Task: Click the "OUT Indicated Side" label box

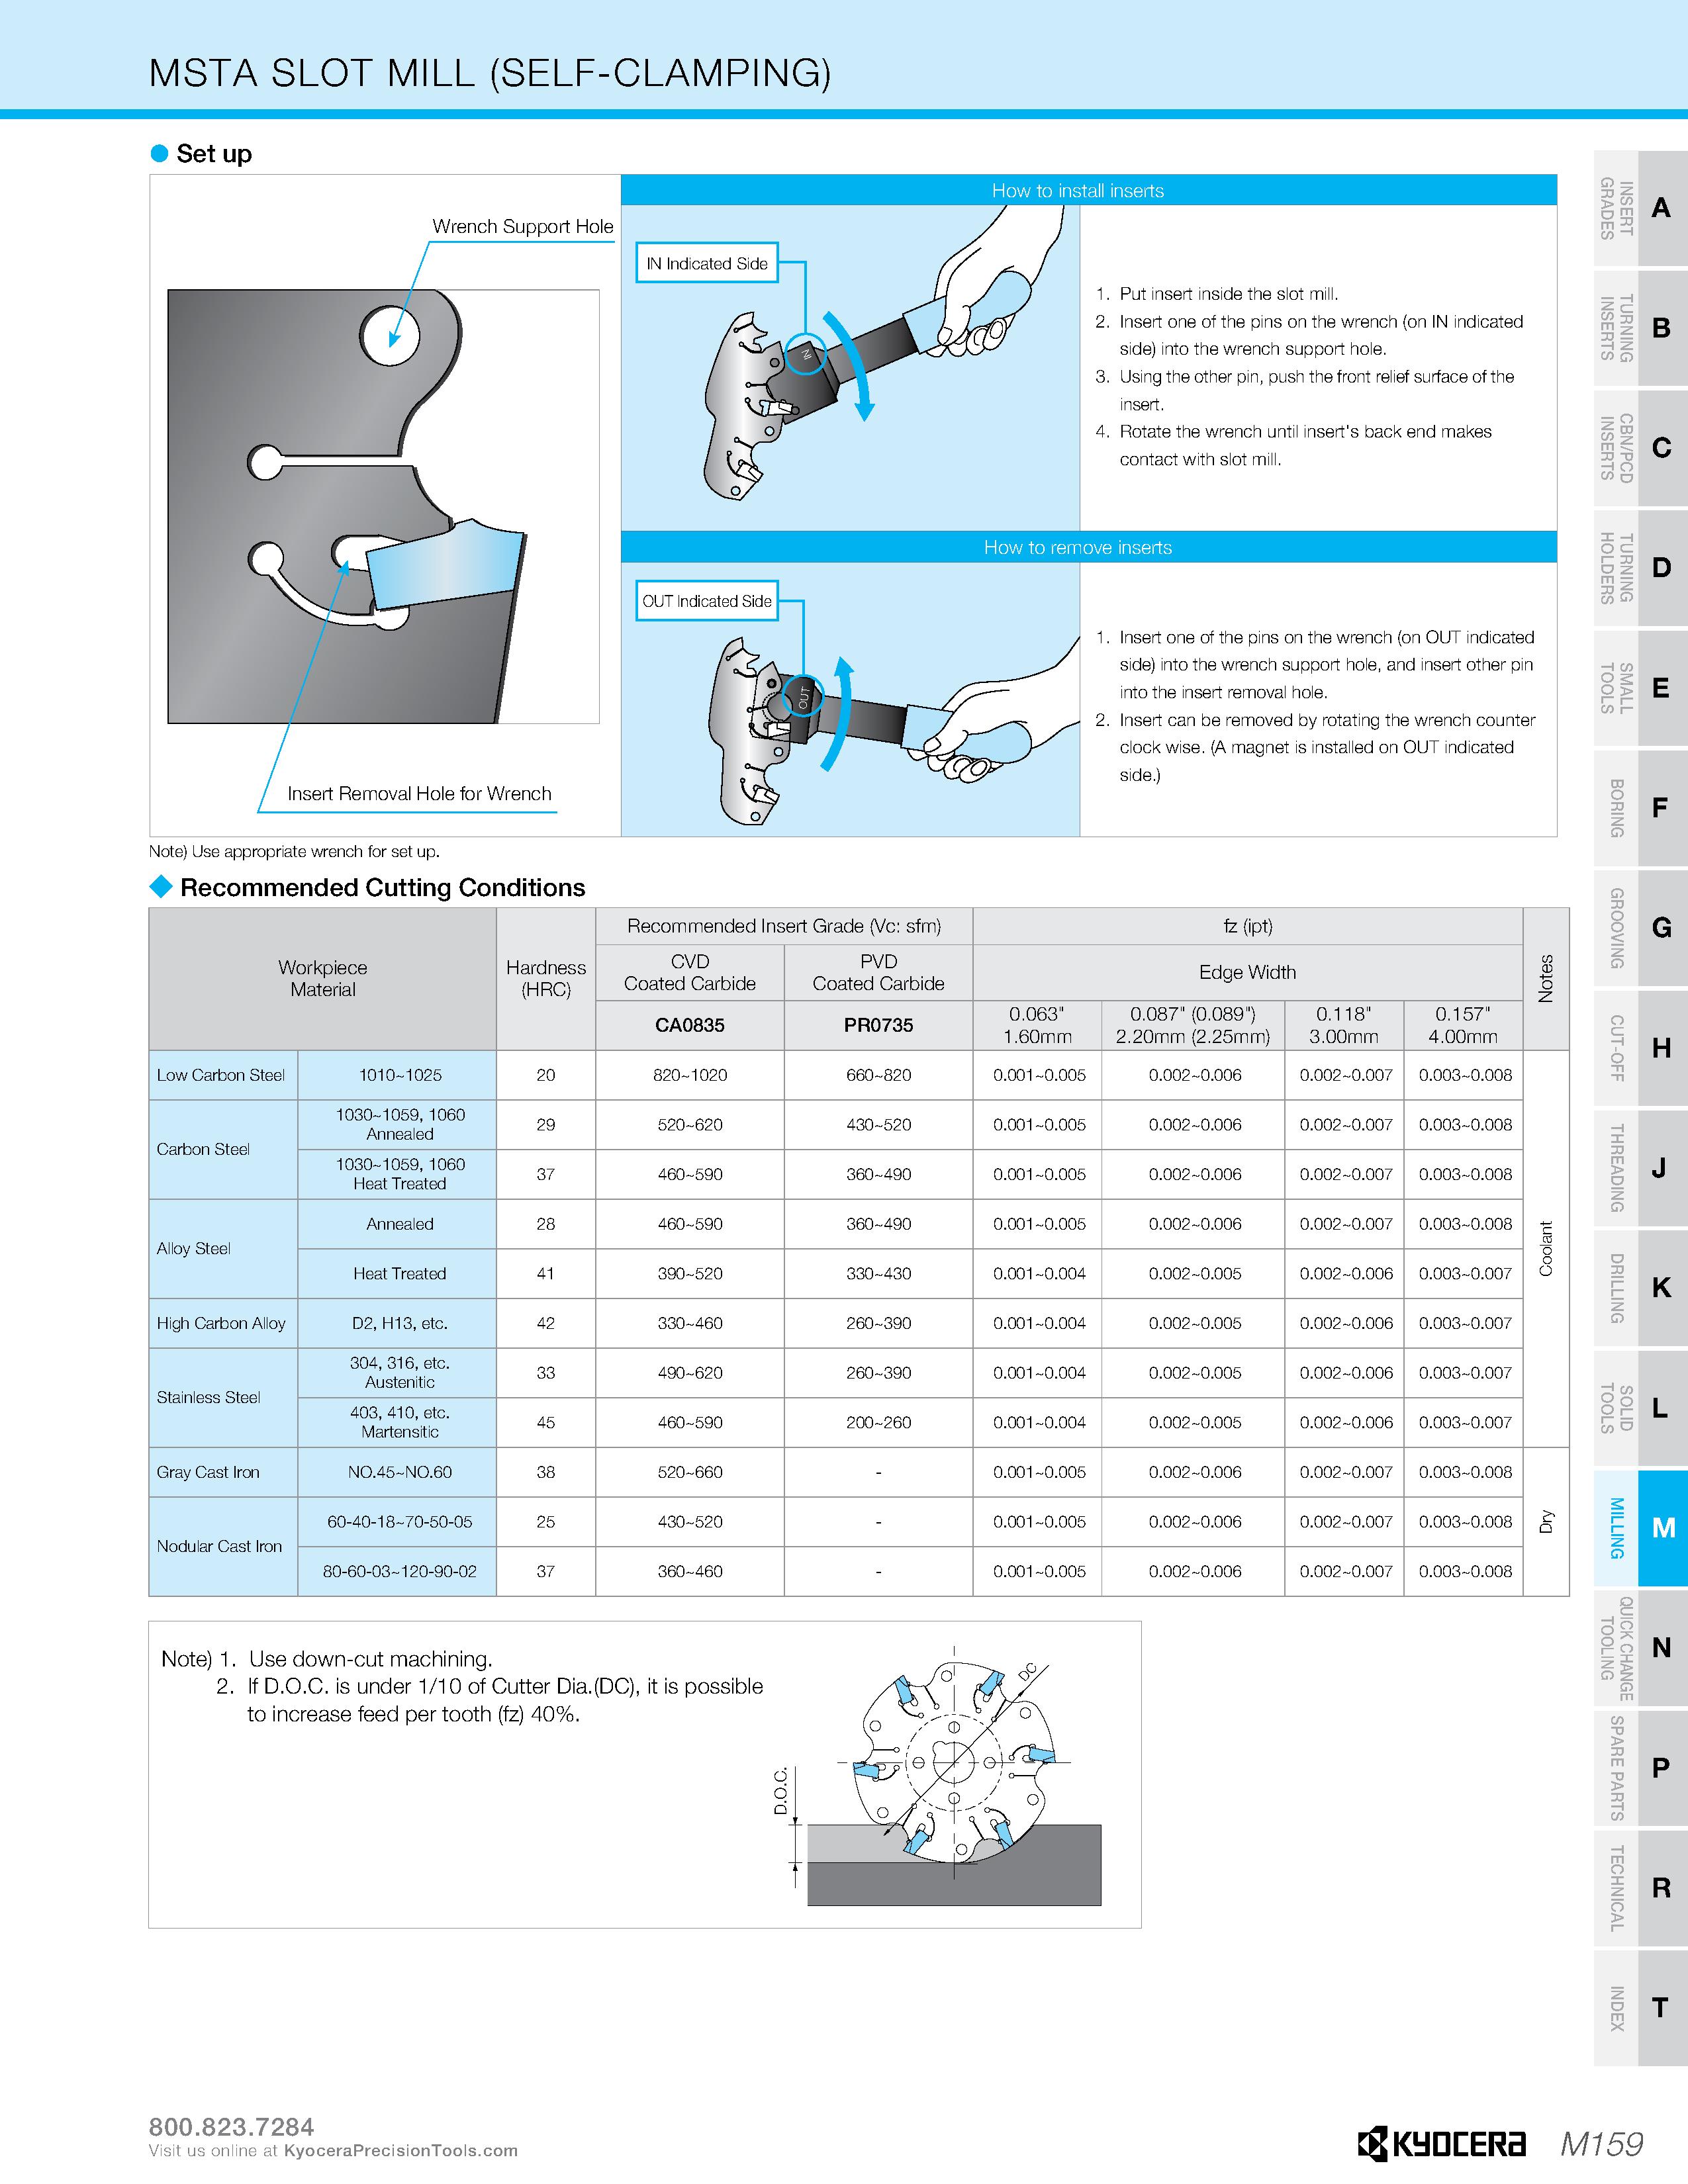Action: point(707,601)
